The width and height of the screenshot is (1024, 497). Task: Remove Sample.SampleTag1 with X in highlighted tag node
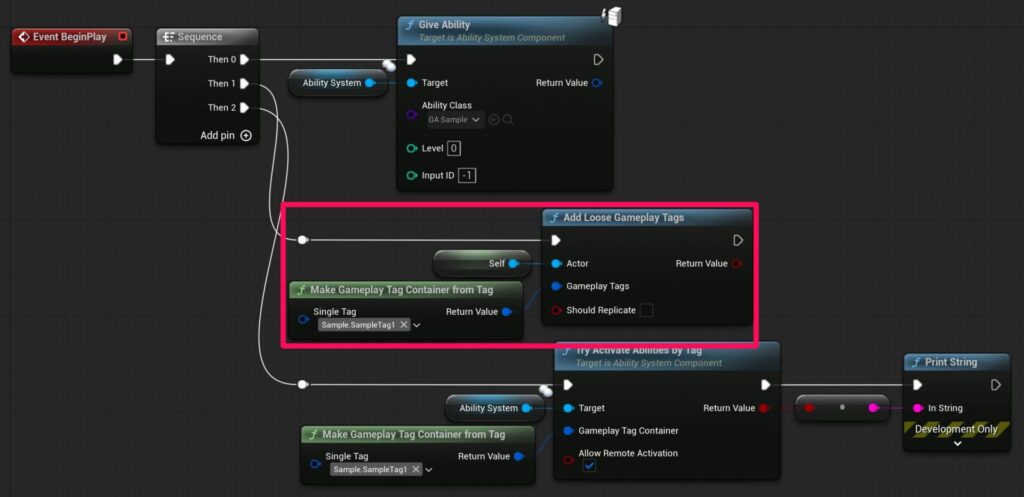click(403, 325)
